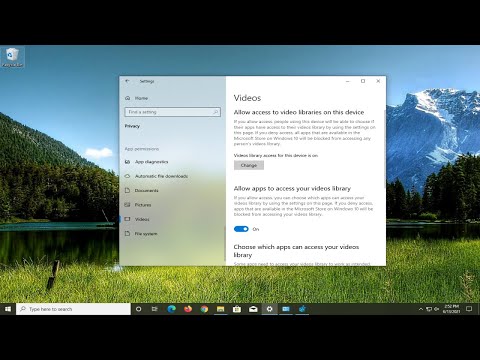Screen dimensions: 480x360
Task: Click the Videos icon in sidebar
Action: pos(127,219)
